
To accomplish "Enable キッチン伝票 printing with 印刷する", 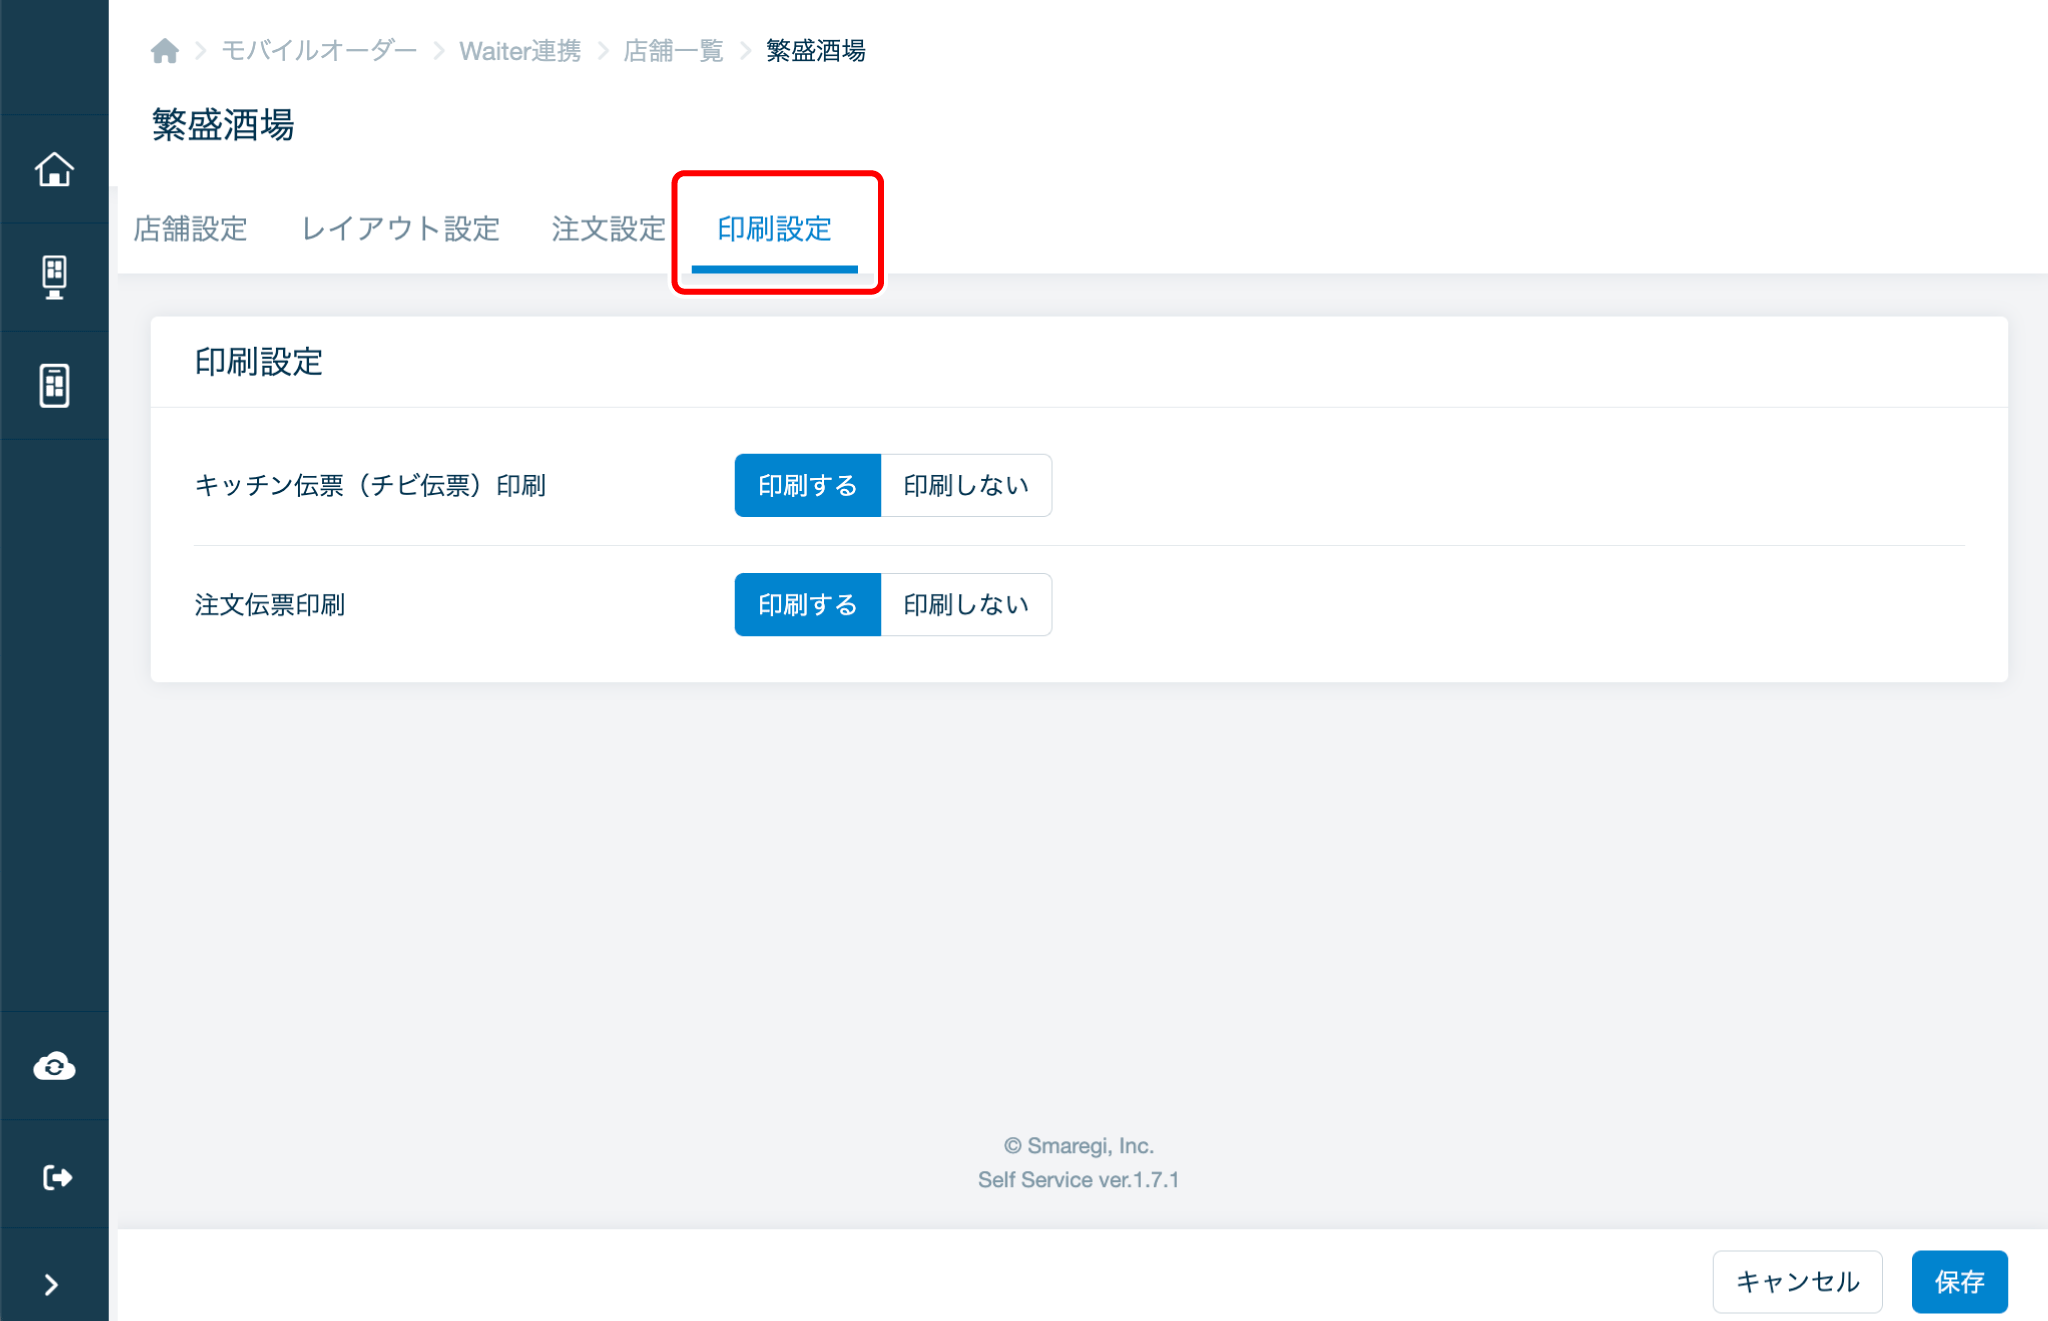I will pos(807,485).
